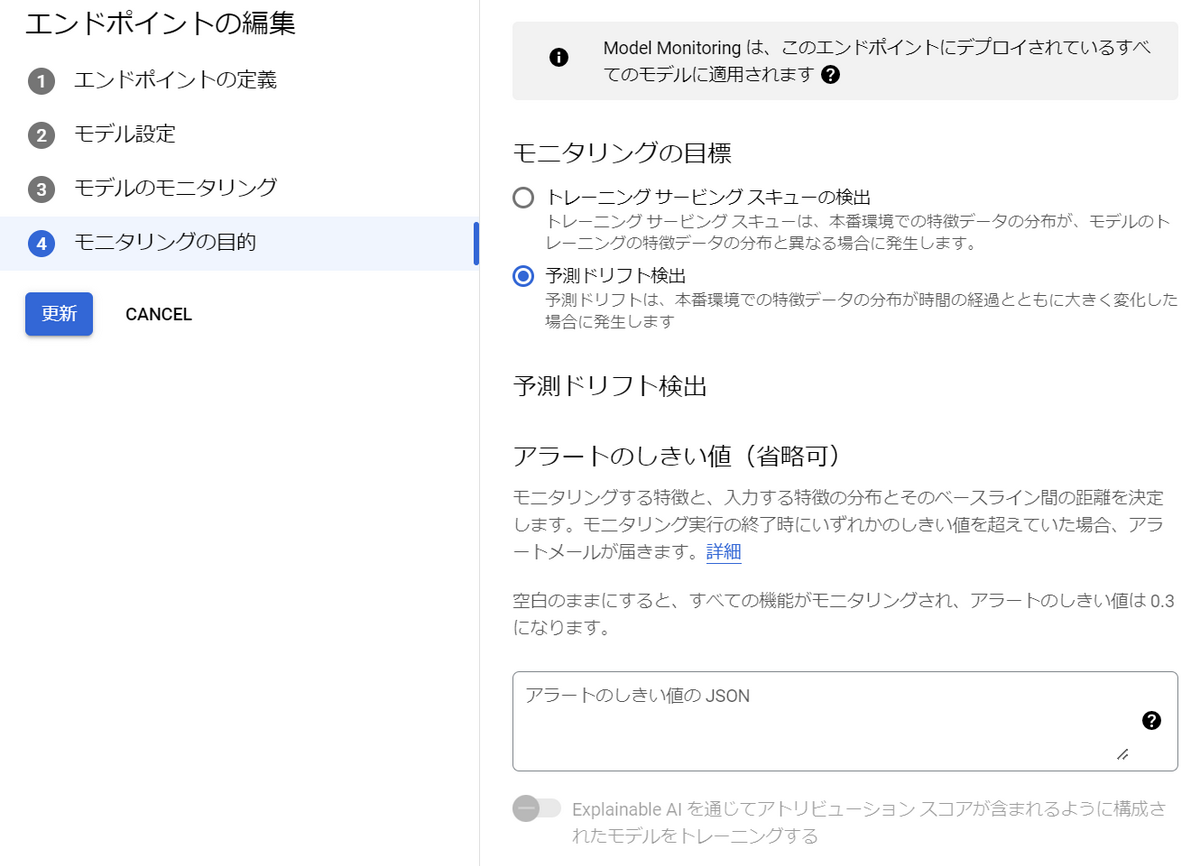Click step 4 number circle icon
This screenshot has height=866, width=1200.
[x=41, y=243]
